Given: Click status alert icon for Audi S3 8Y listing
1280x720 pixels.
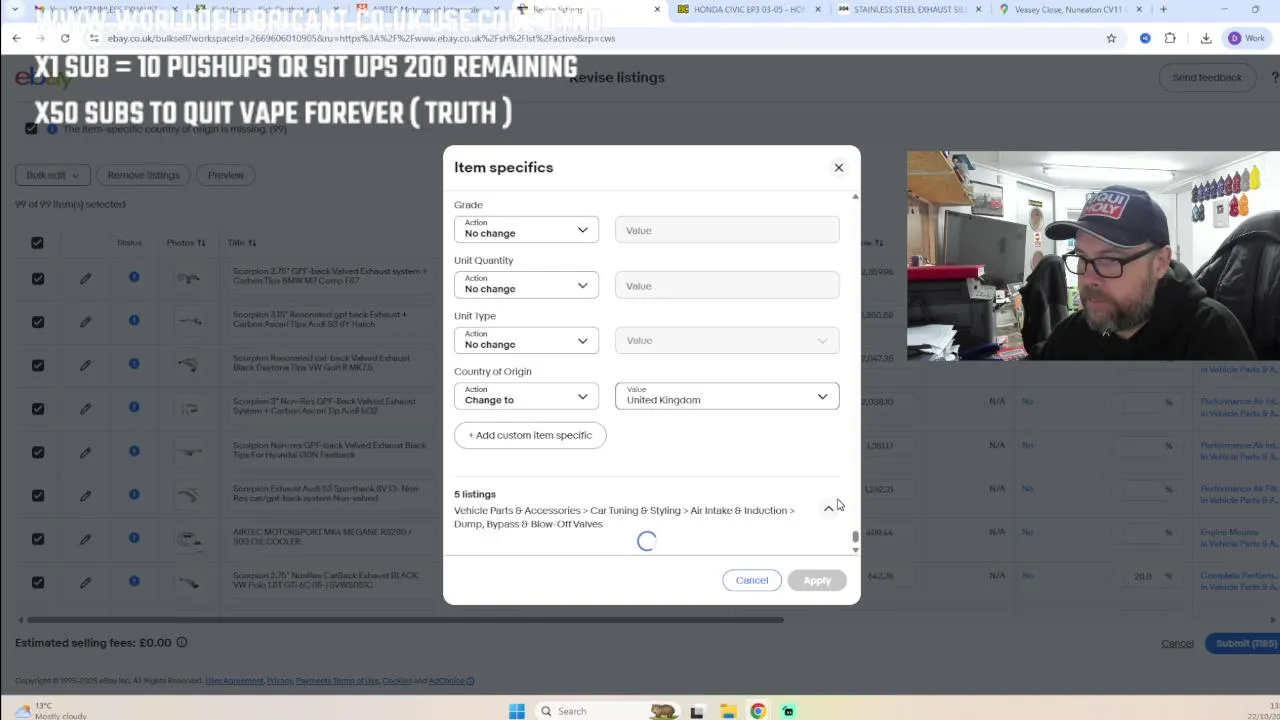Looking at the screenshot, I should tap(134, 320).
